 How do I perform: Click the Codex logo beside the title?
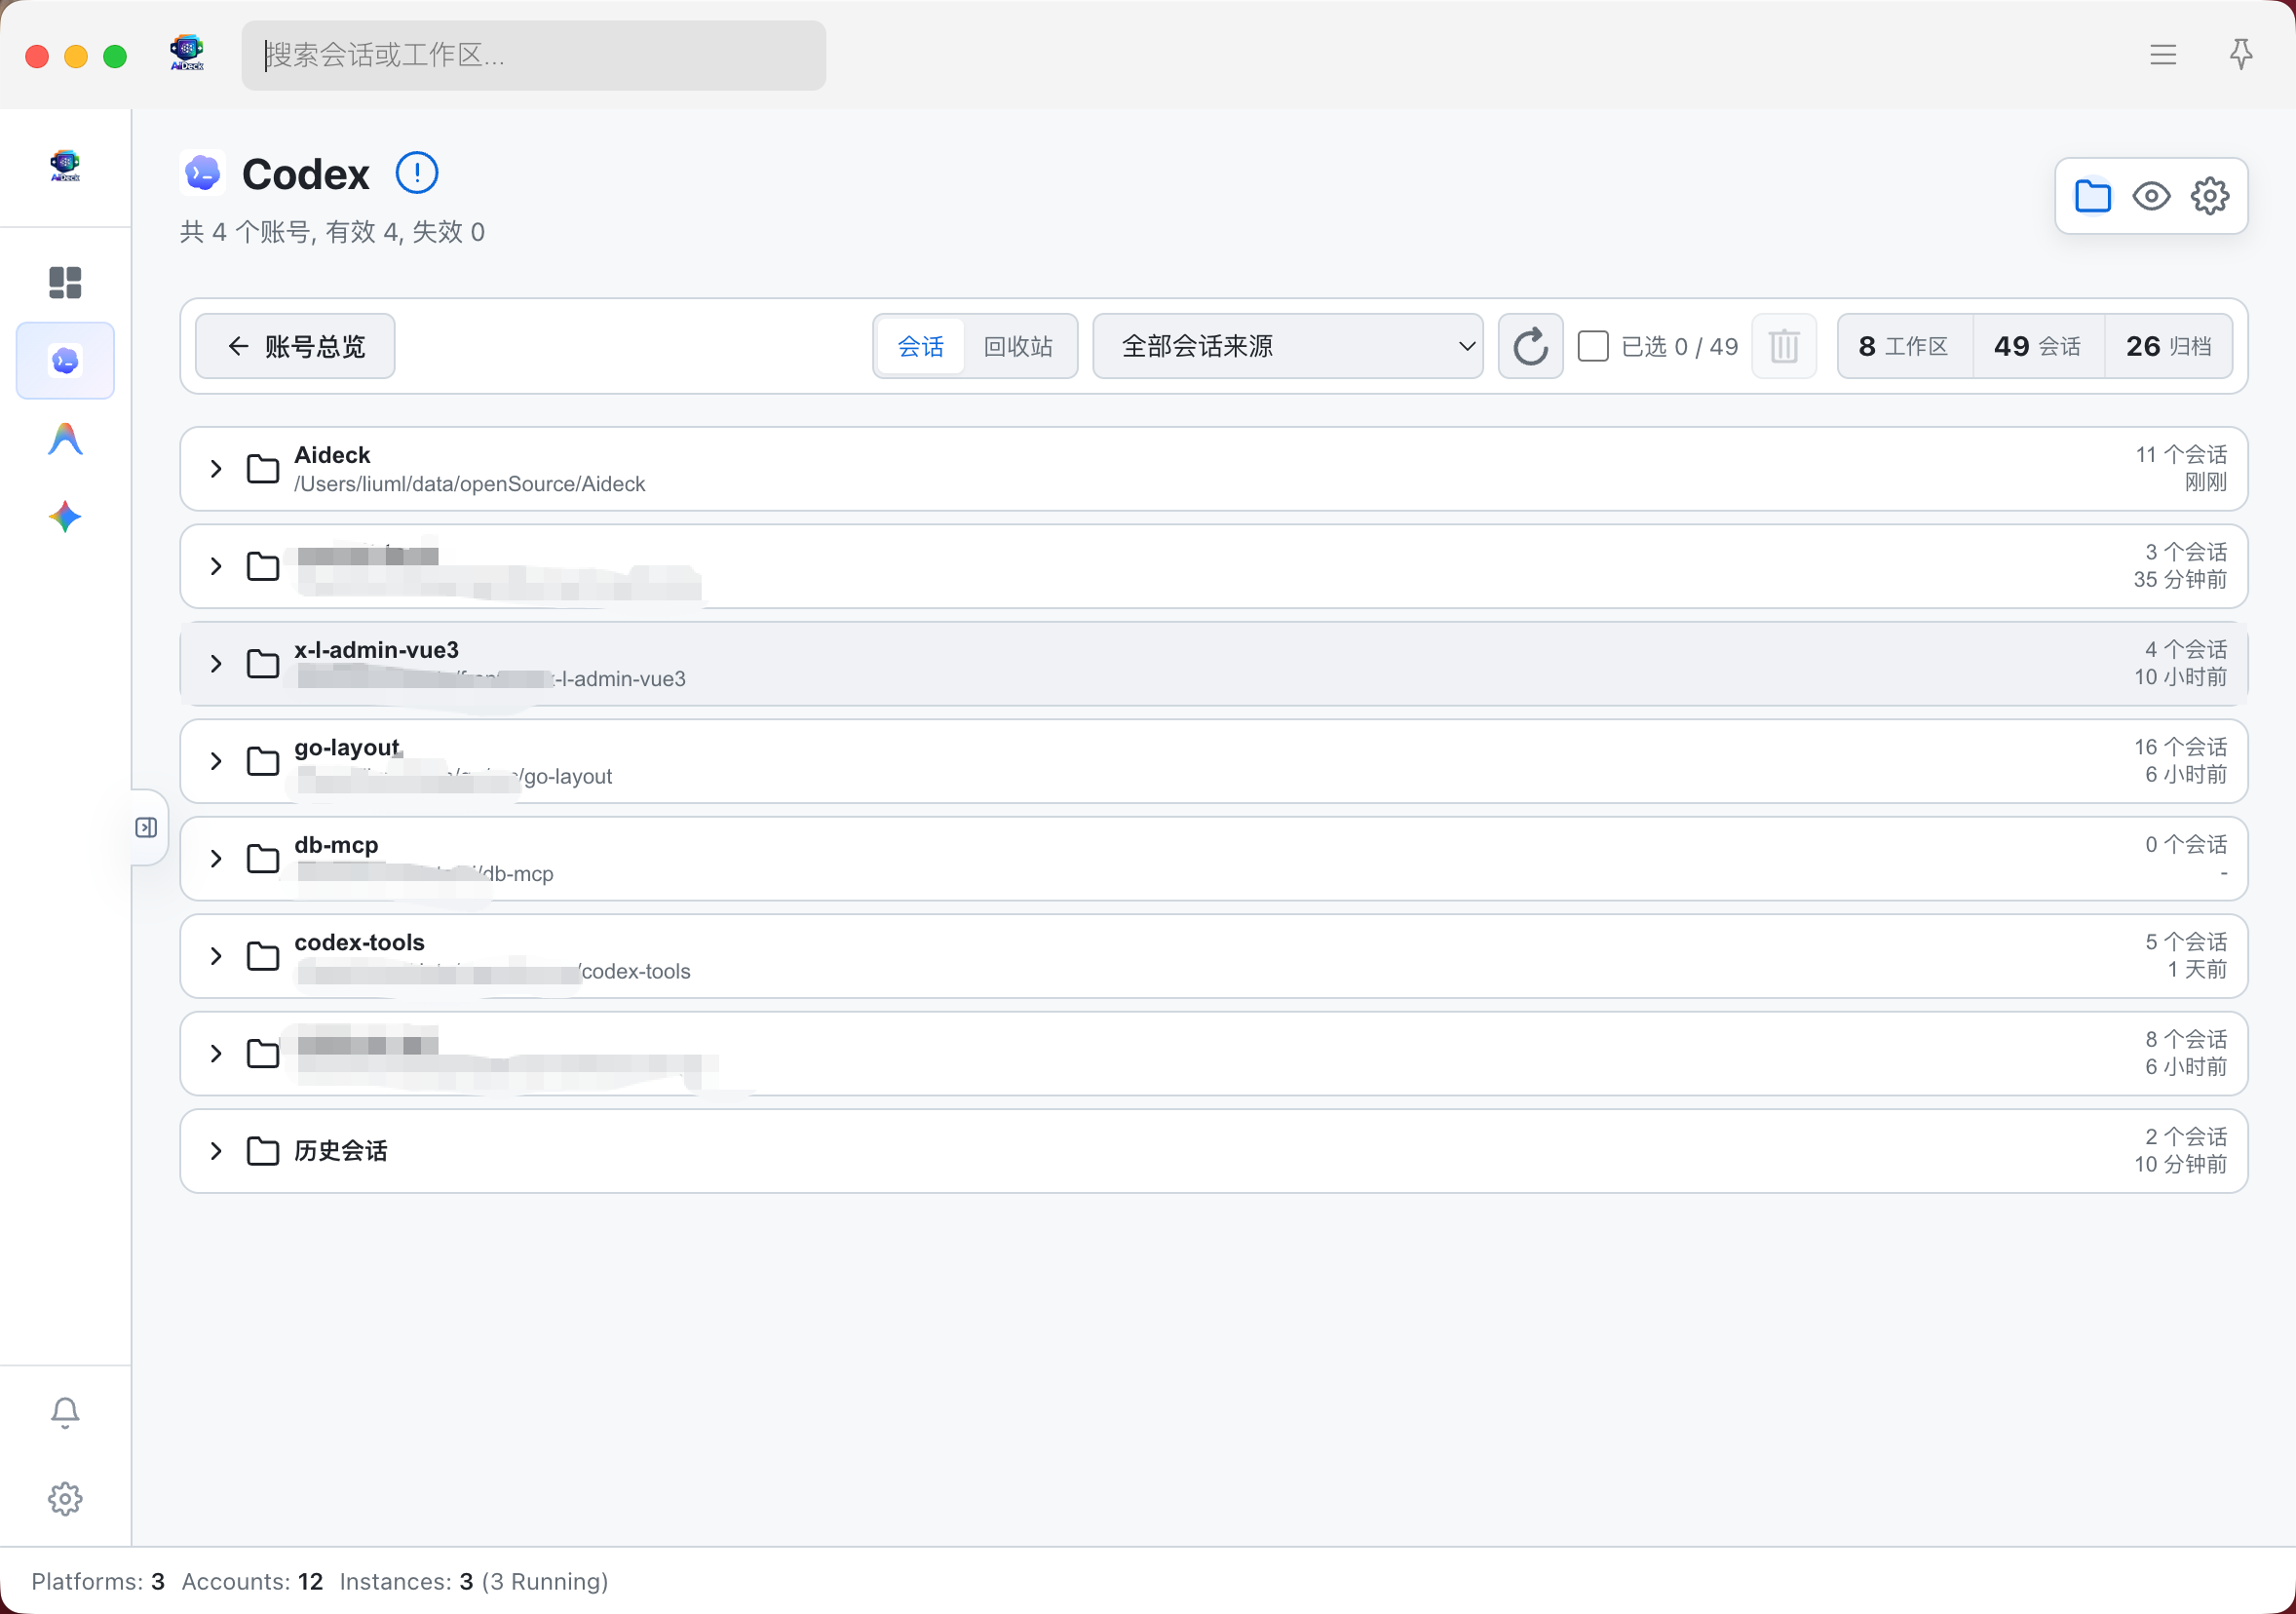[202, 173]
